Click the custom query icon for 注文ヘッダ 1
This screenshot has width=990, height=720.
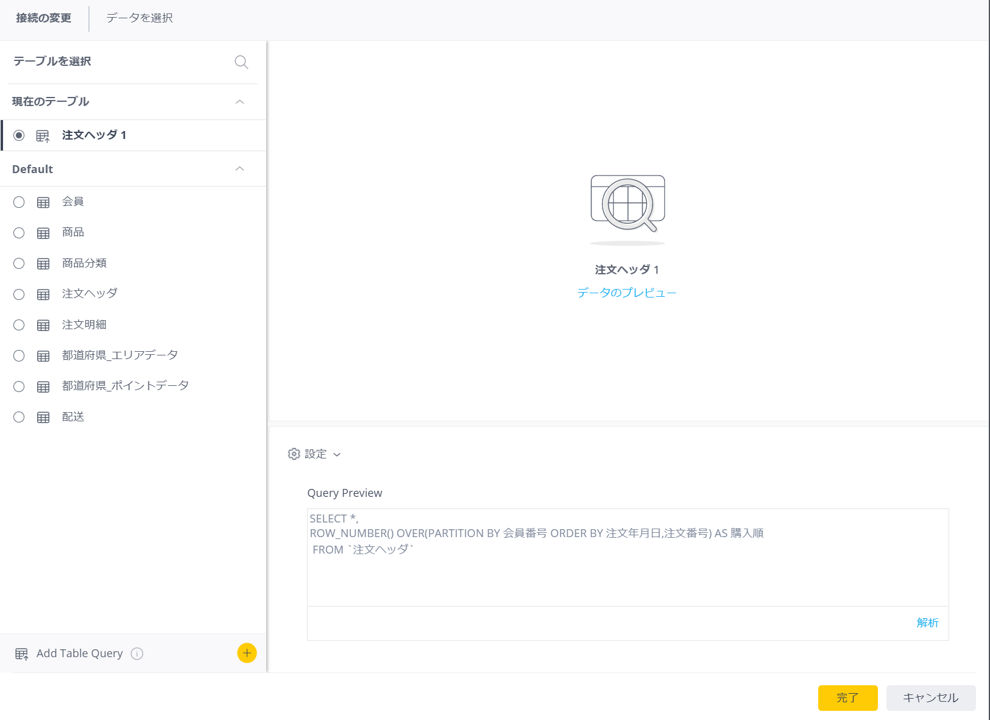pos(43,136)
